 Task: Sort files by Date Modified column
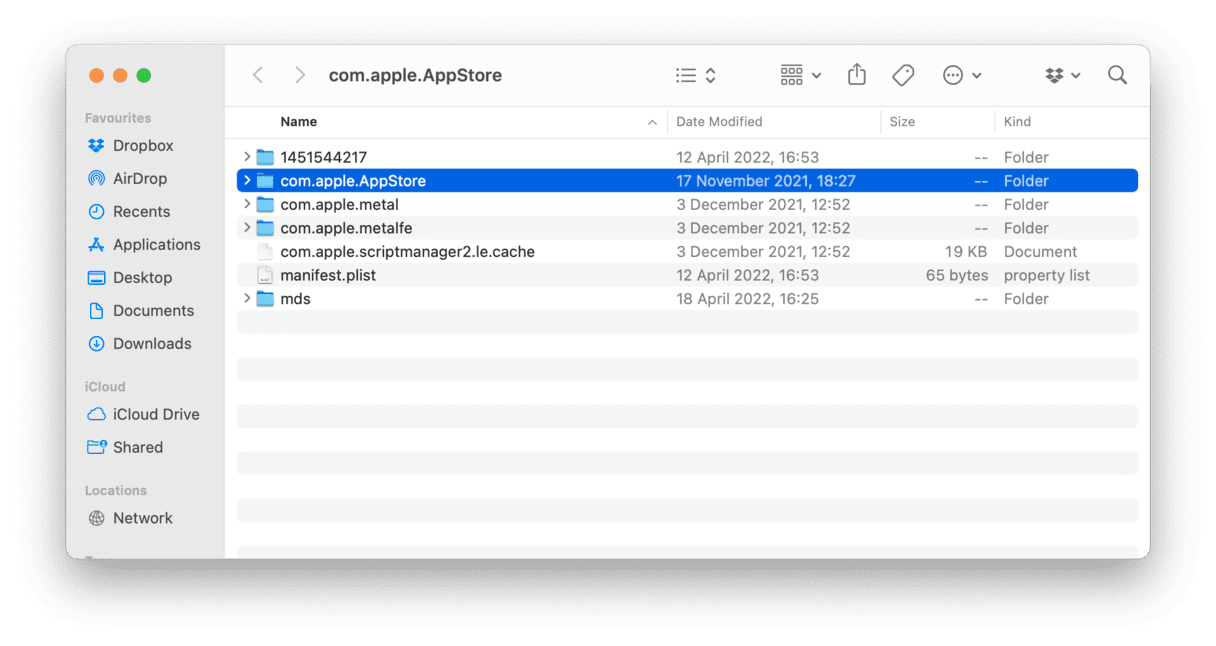719,122
